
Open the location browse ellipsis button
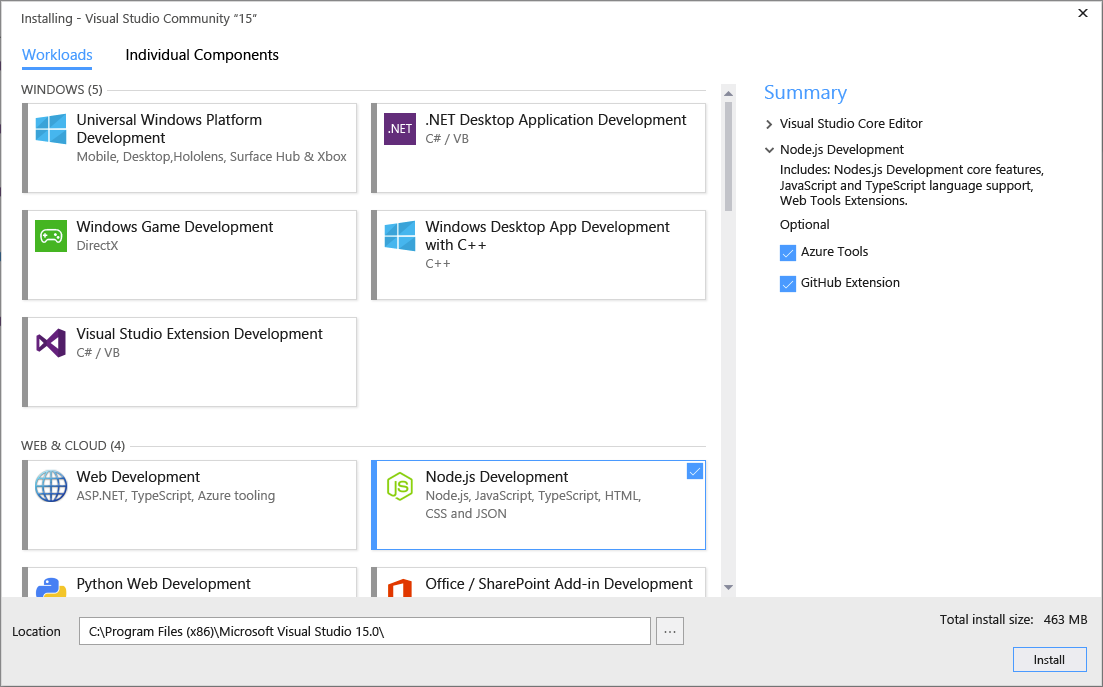(x=670, y=631)
